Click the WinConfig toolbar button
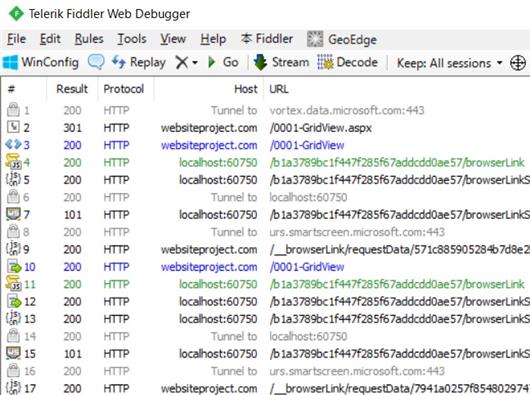This screenshot has width=530, height=395. pos(41,63)
